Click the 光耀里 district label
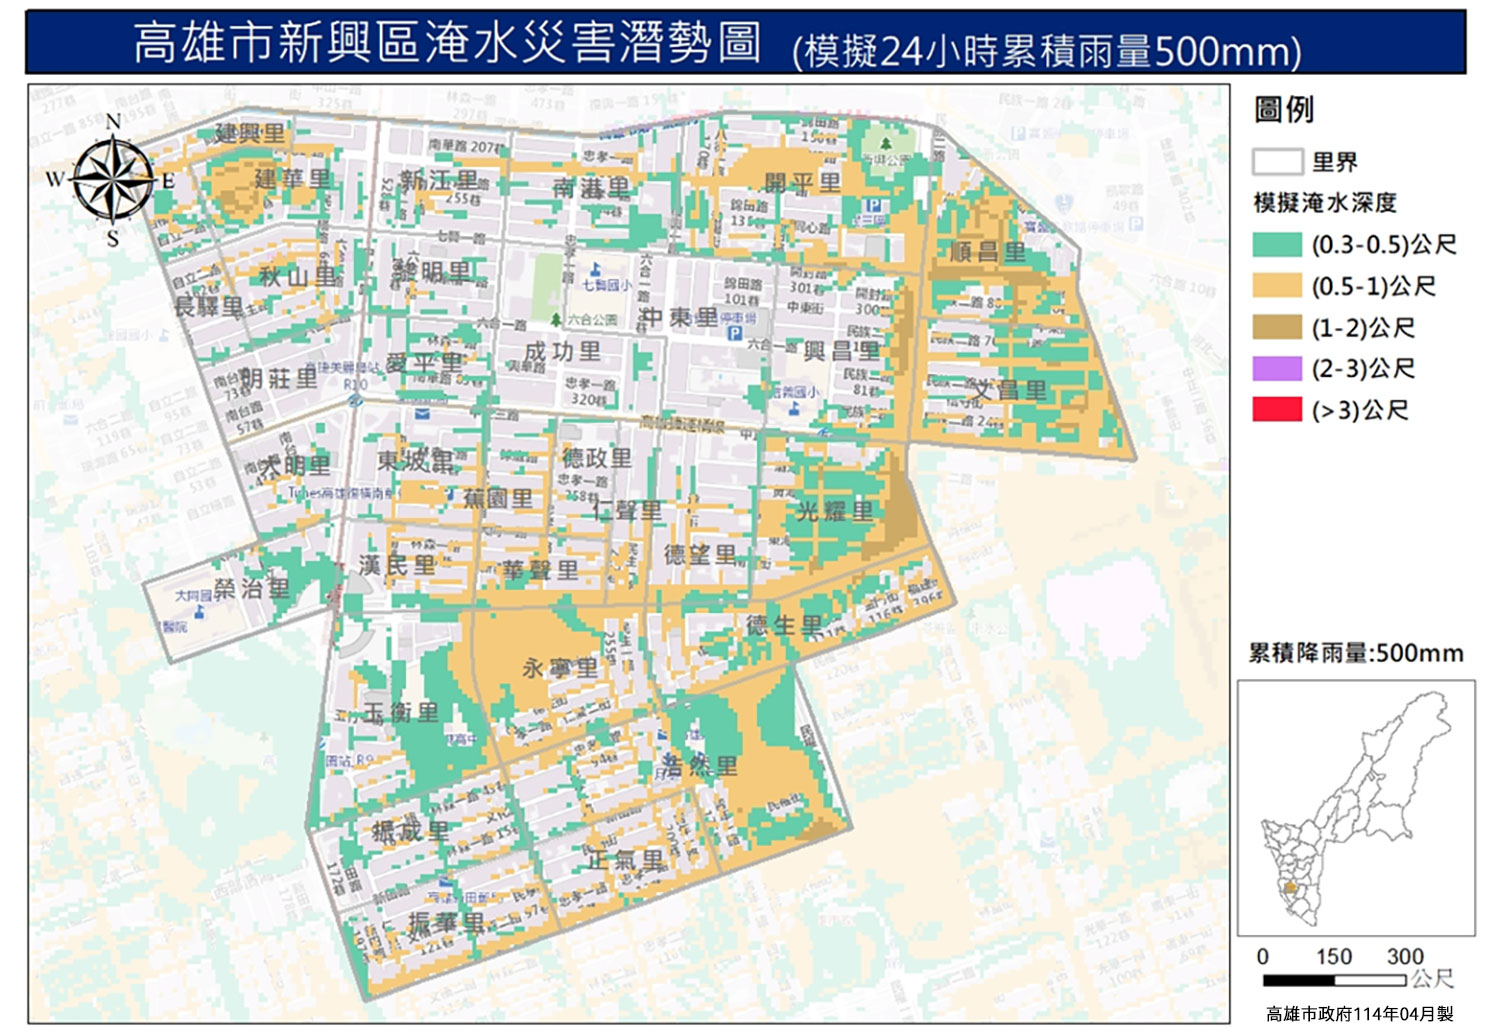The width and height of the screenshot is (1497, 1036). pyautogui.click(x=835, y=512)
